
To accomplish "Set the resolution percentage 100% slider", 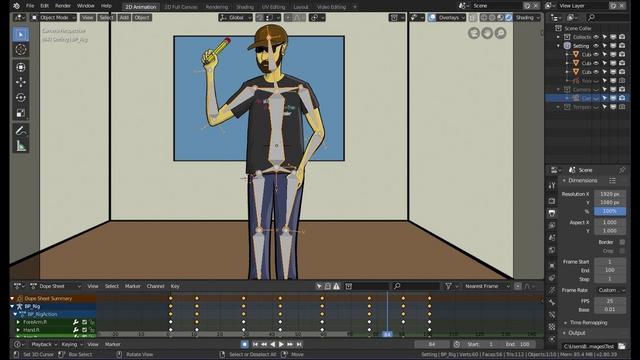I will 610,211.
